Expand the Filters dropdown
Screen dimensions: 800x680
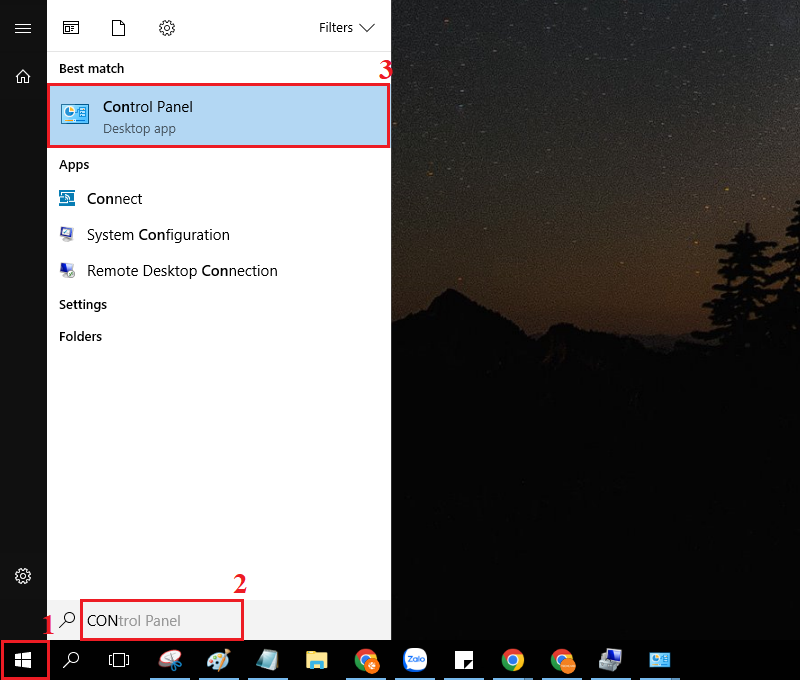point(346,28)
